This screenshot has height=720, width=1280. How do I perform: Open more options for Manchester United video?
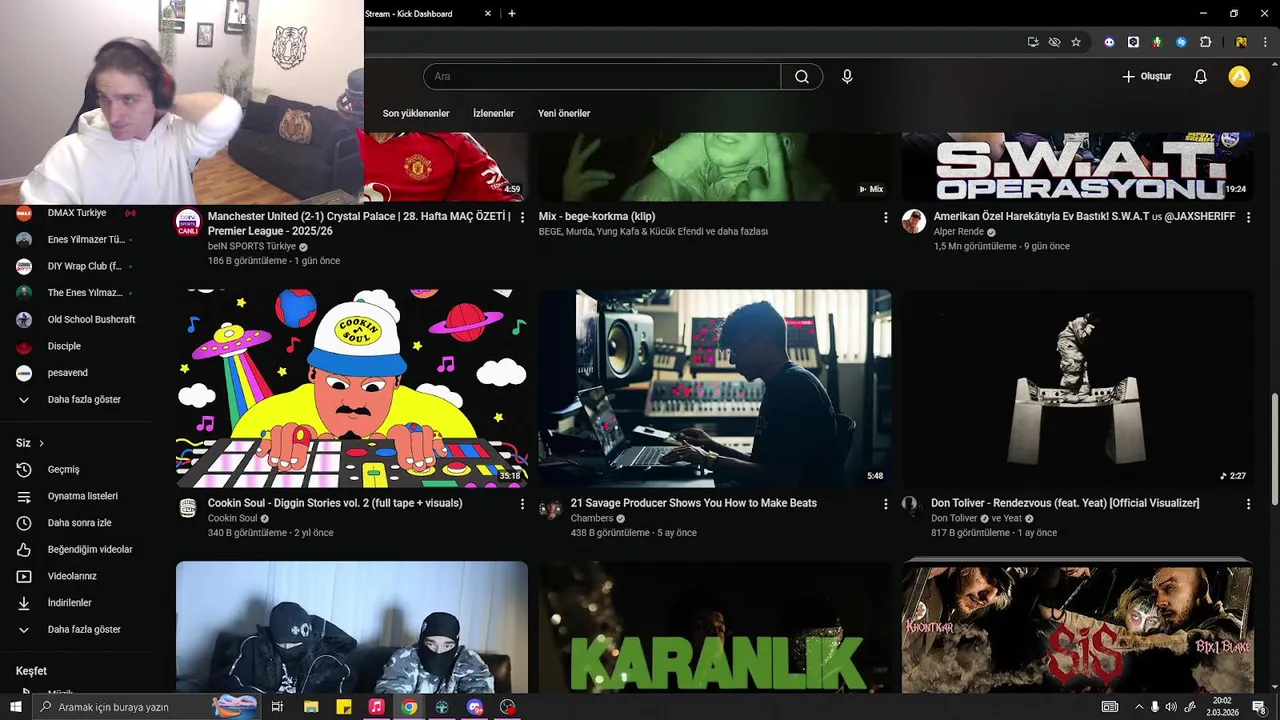[x=522, y=217]
